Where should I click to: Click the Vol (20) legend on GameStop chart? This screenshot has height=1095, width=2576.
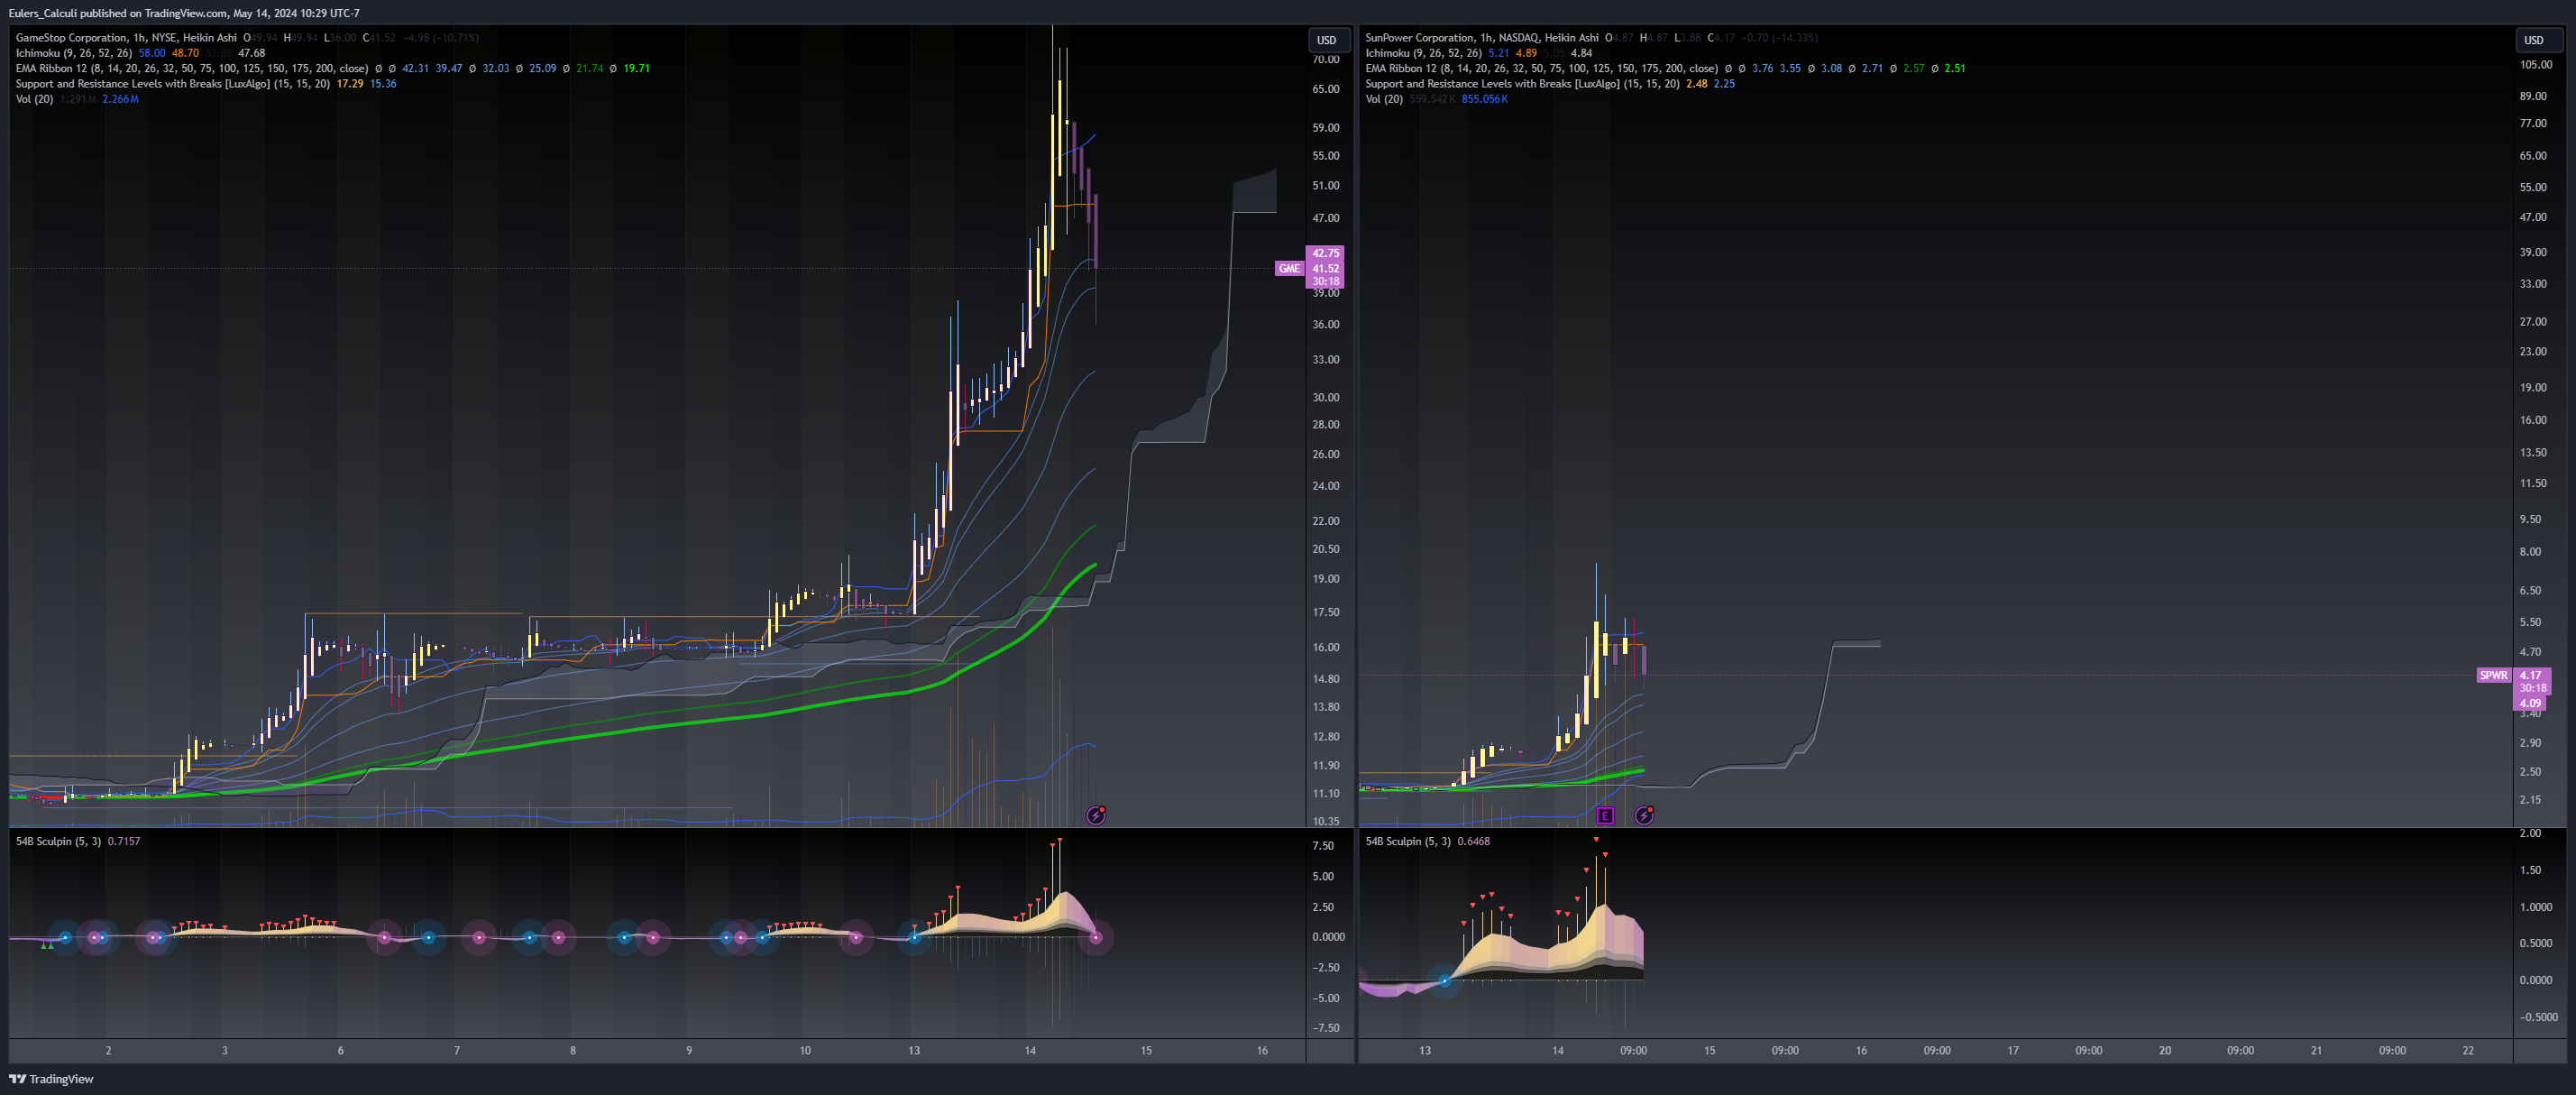click(x=34, y=99)
